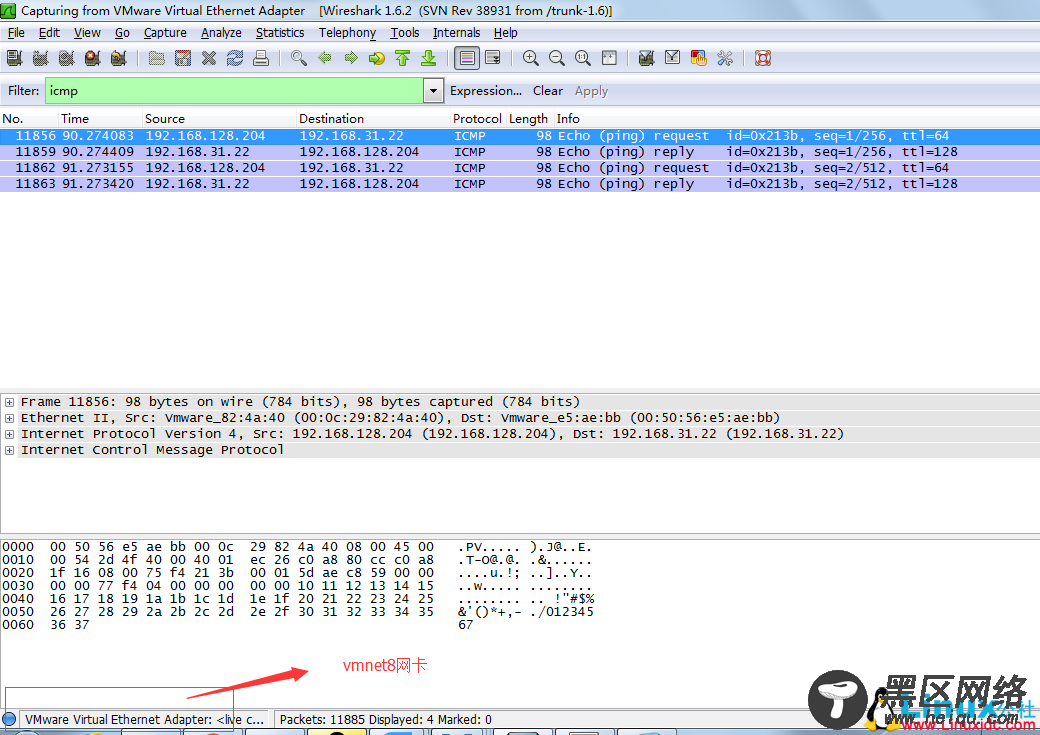Viewport: 1040px width, 735px height.
Task: Open the filter history dropdown arrow
Action: pos(433,91)
